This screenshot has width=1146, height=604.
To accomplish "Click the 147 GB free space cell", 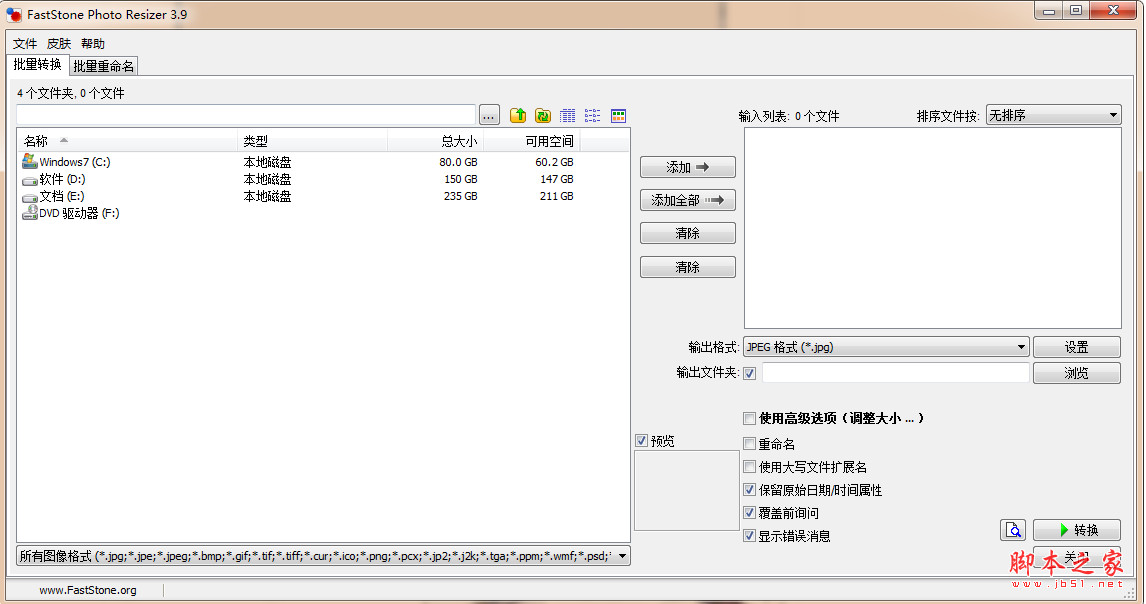I will click(x=557, y=179).
